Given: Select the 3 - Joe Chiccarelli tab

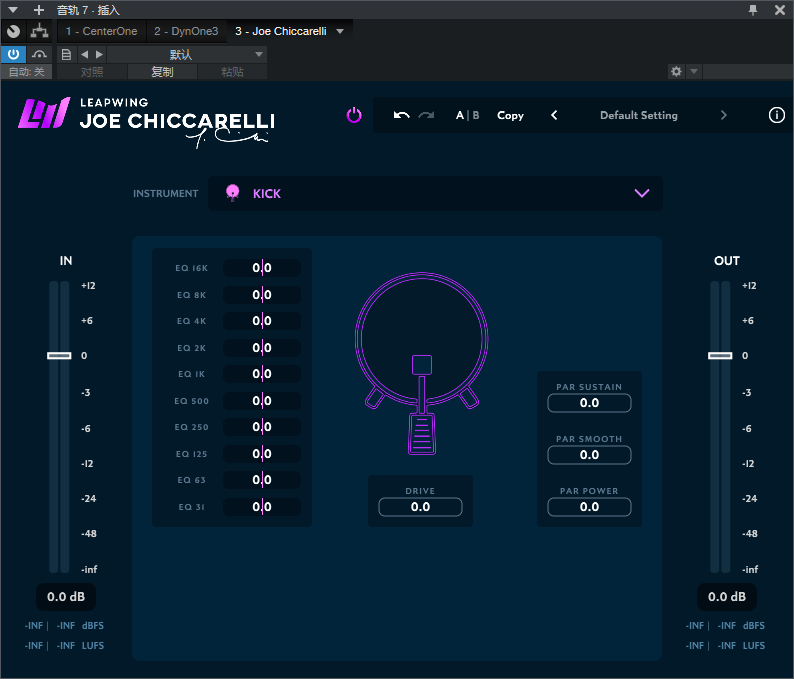Looking at the screenshot, I should [x=281, y=31].
